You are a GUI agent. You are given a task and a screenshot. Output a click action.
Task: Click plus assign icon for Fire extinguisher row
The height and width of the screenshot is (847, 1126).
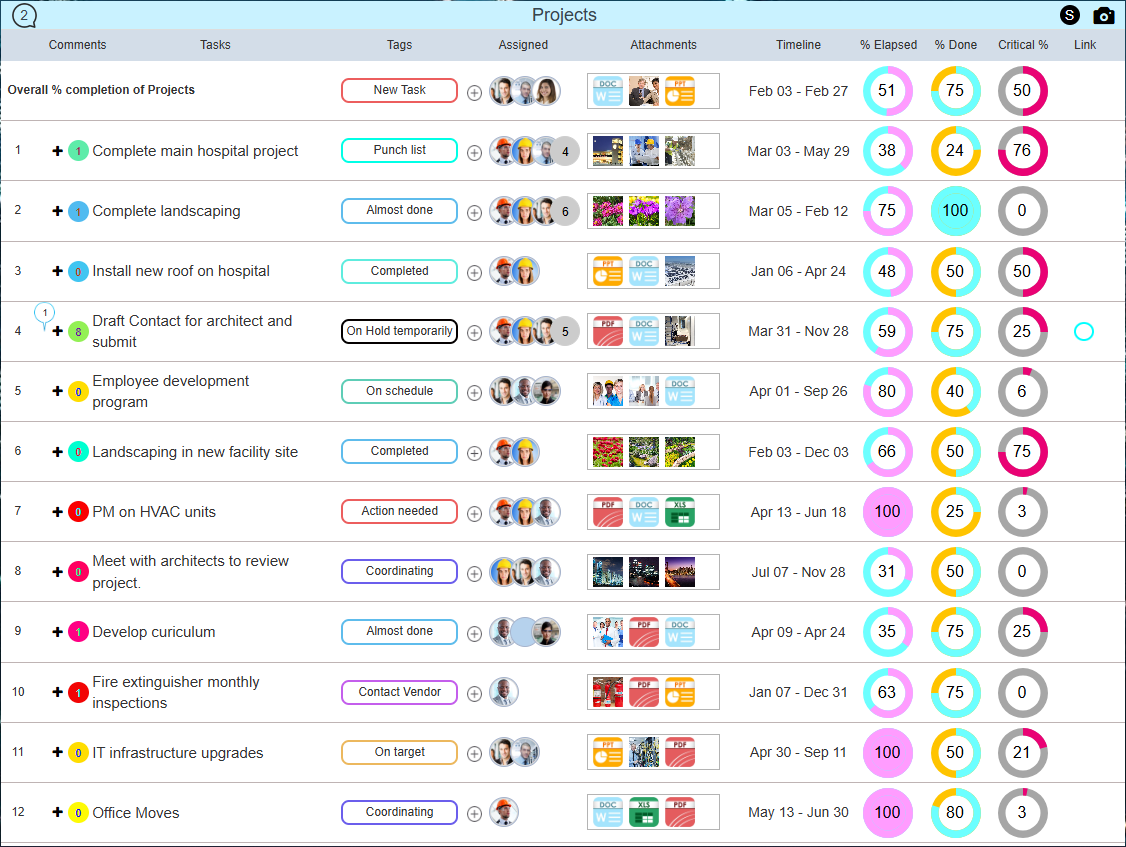474,694
